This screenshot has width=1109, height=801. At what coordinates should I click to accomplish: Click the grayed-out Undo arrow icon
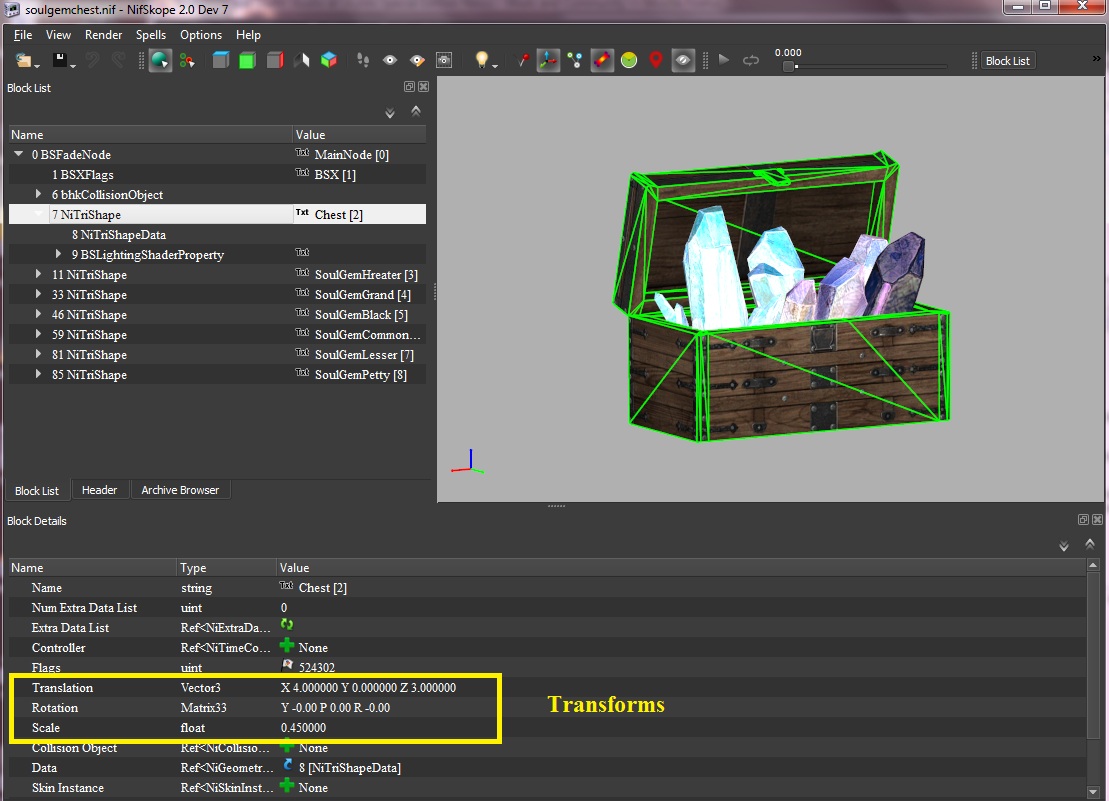click(92, 61)
